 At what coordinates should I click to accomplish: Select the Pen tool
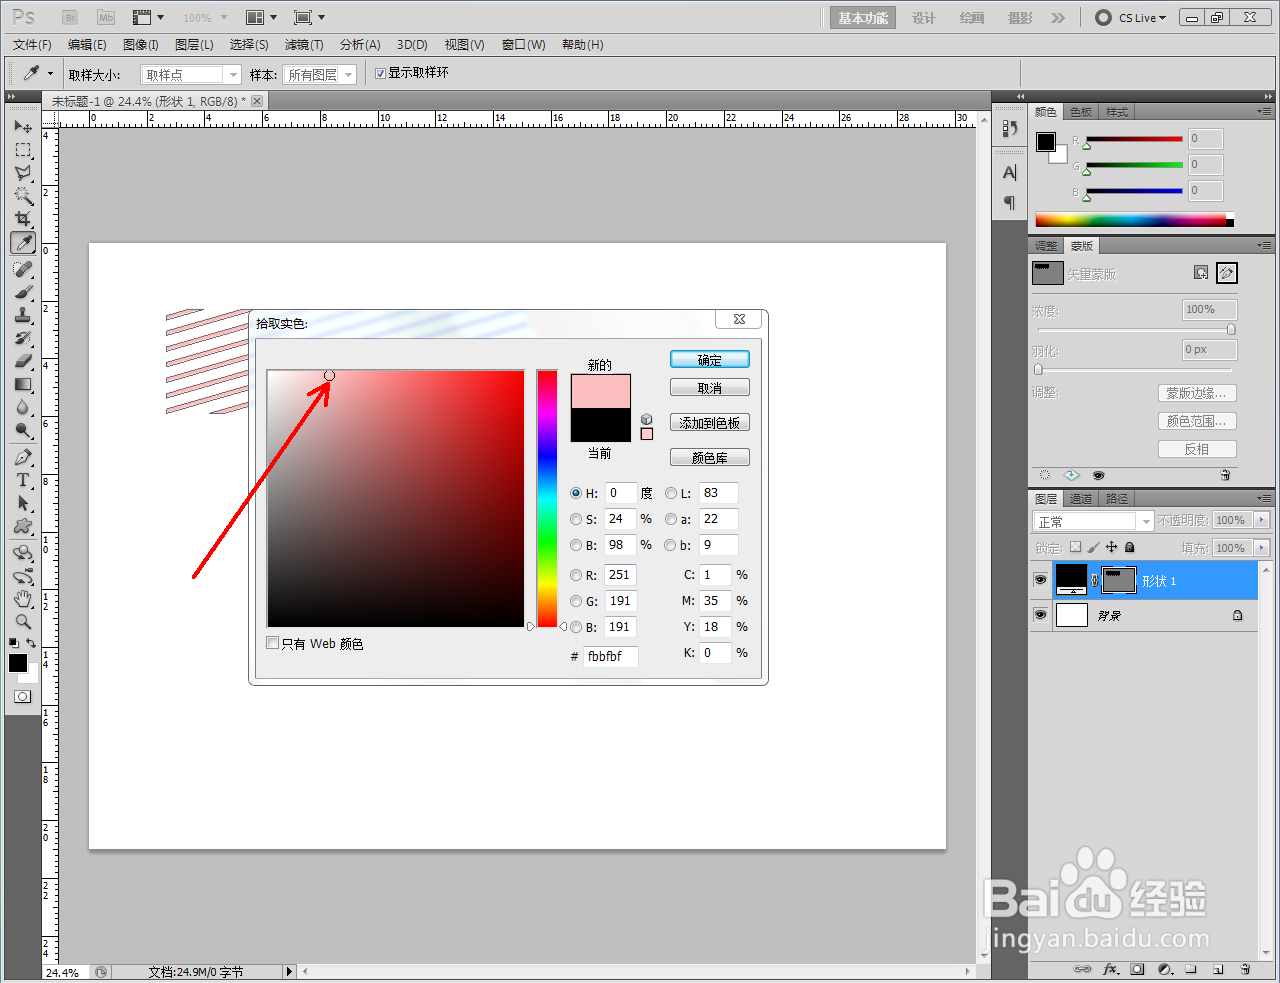(x=23, y=457)
